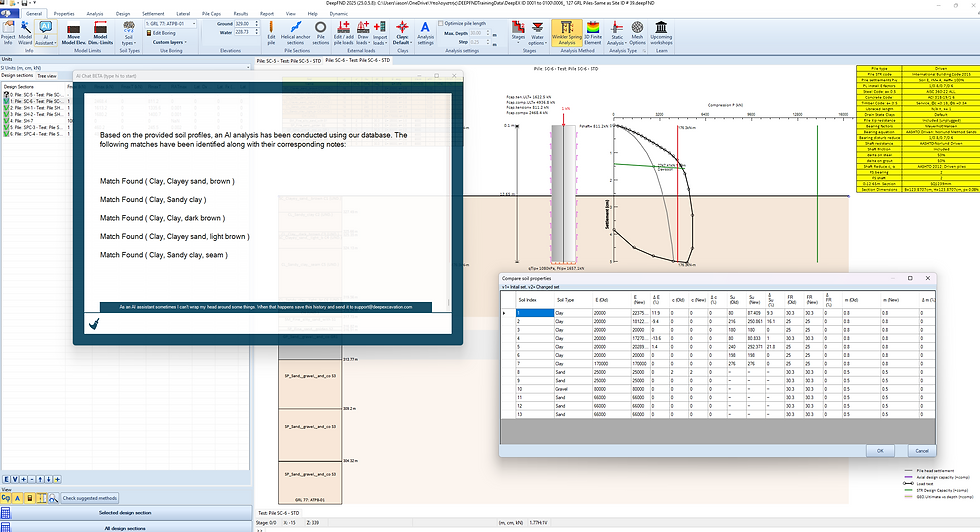Click Selected design section button

pyautogui.click(x=125, y=513)
